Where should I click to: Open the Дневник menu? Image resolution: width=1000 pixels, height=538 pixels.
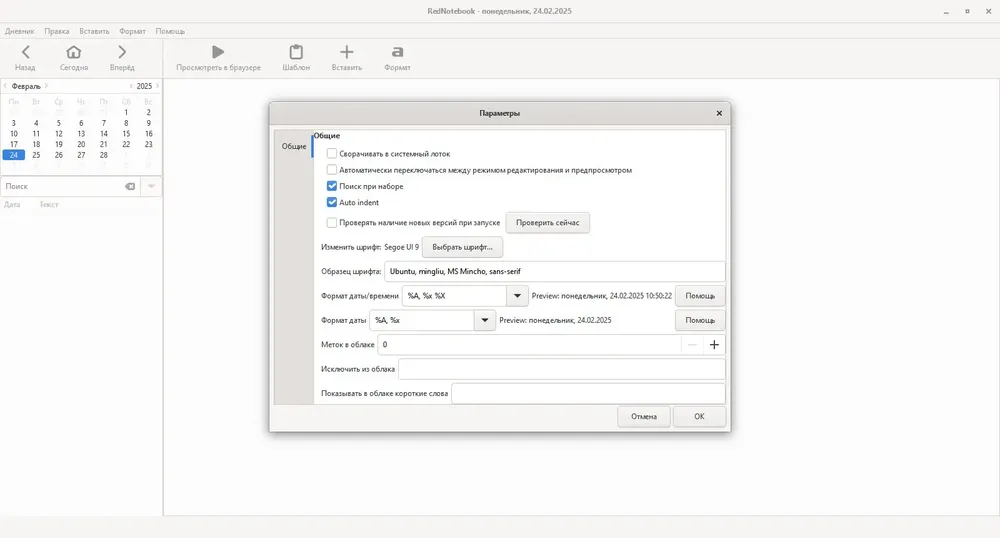point(20,31)
